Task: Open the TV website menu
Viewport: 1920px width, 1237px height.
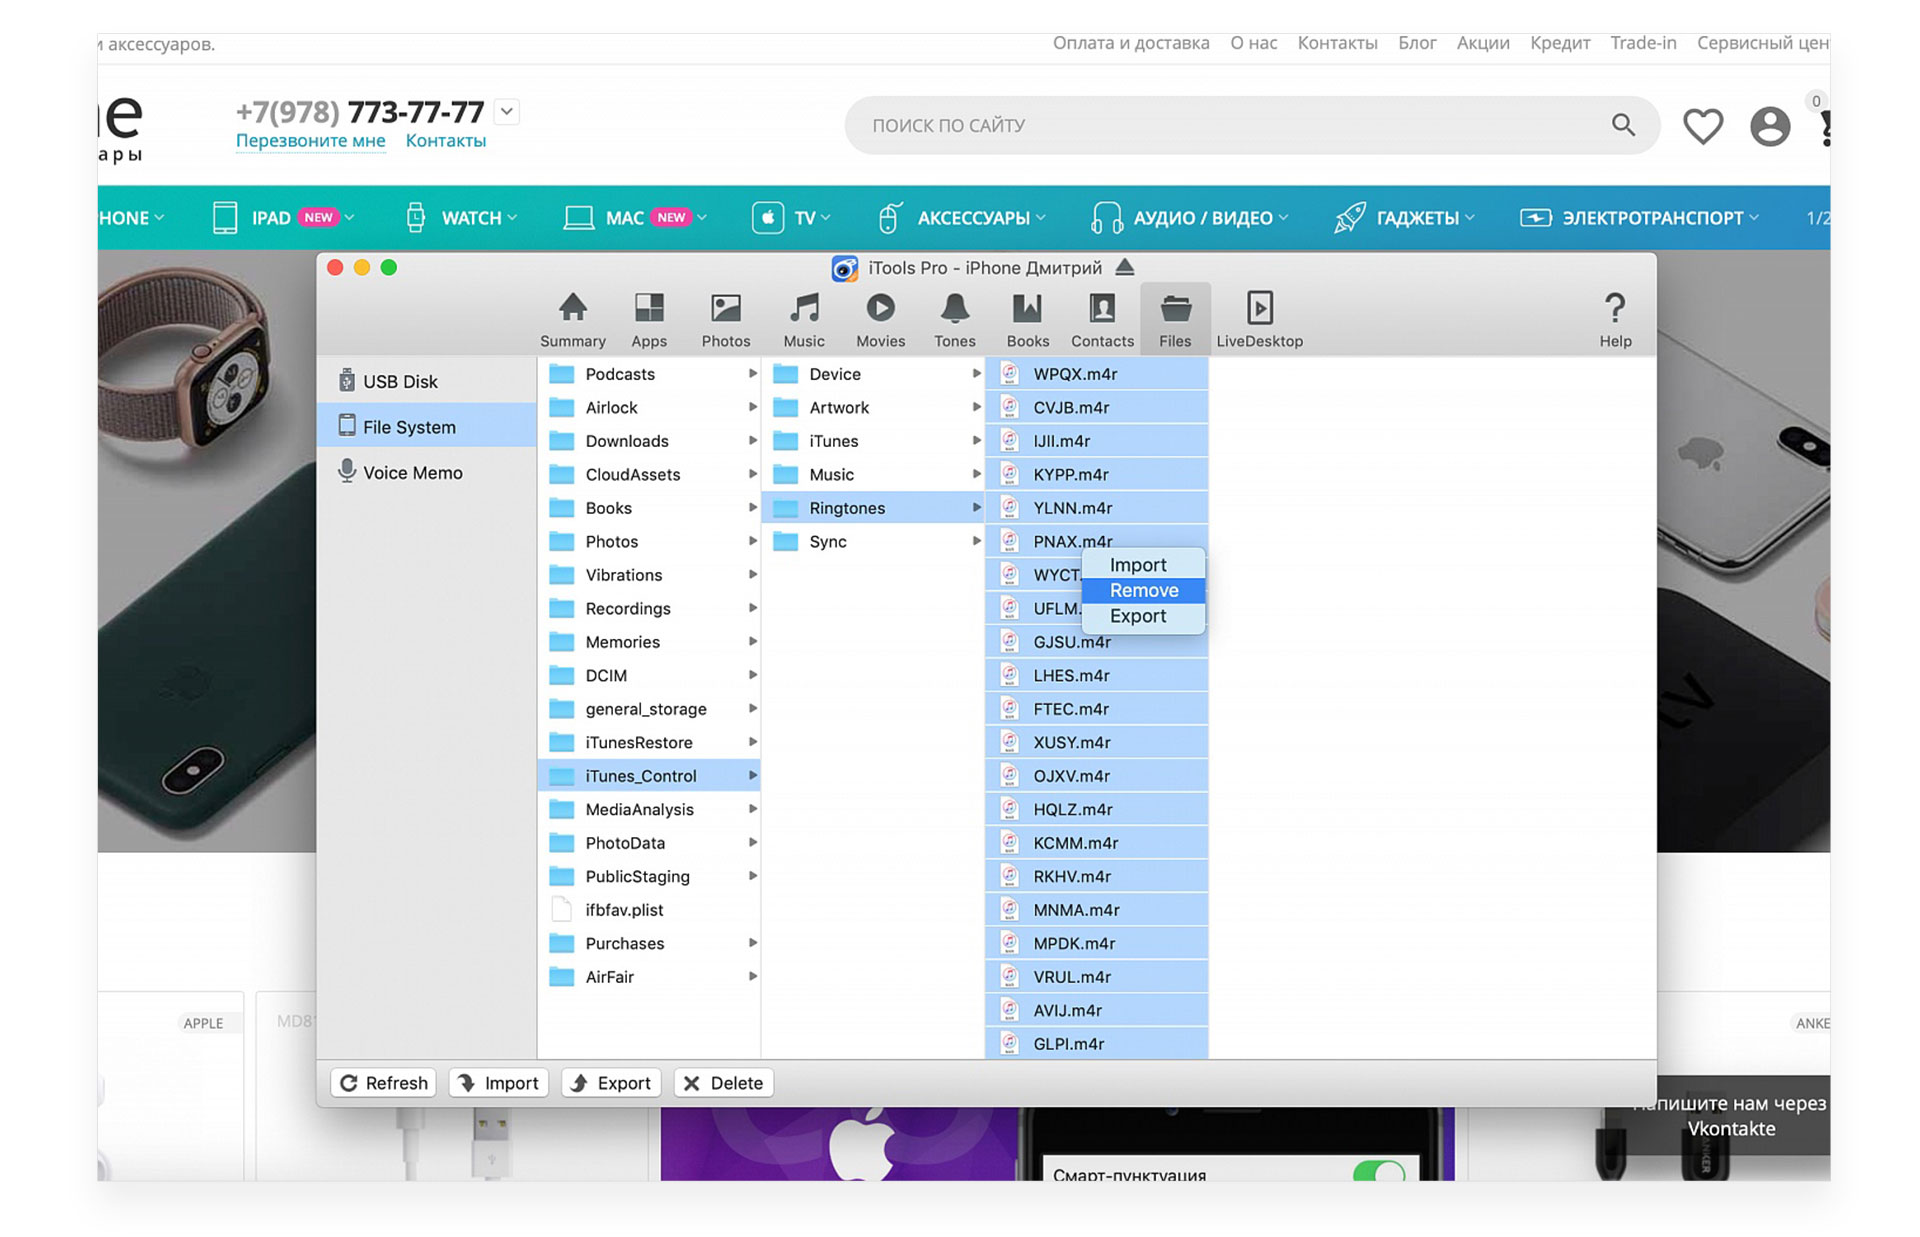Action: [791, 217]
